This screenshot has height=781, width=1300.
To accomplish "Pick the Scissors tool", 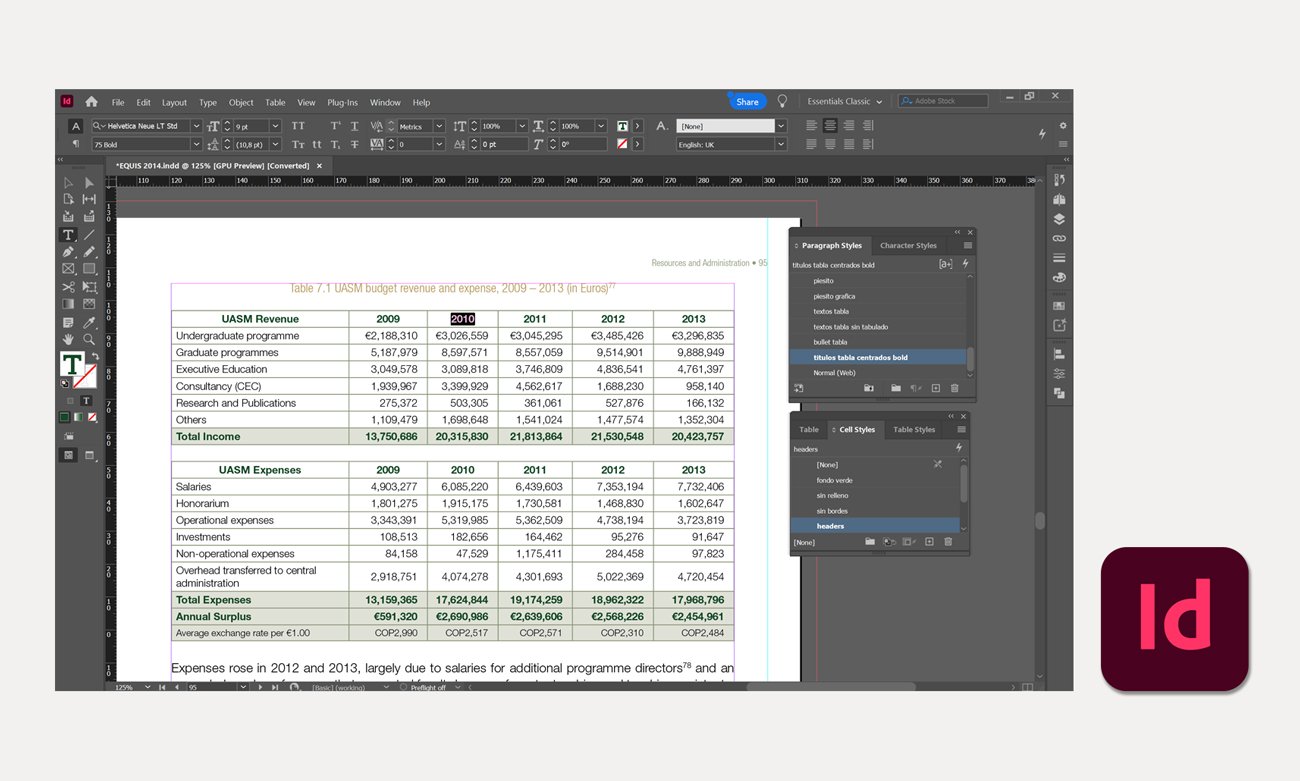I will [x=68, y=287].
